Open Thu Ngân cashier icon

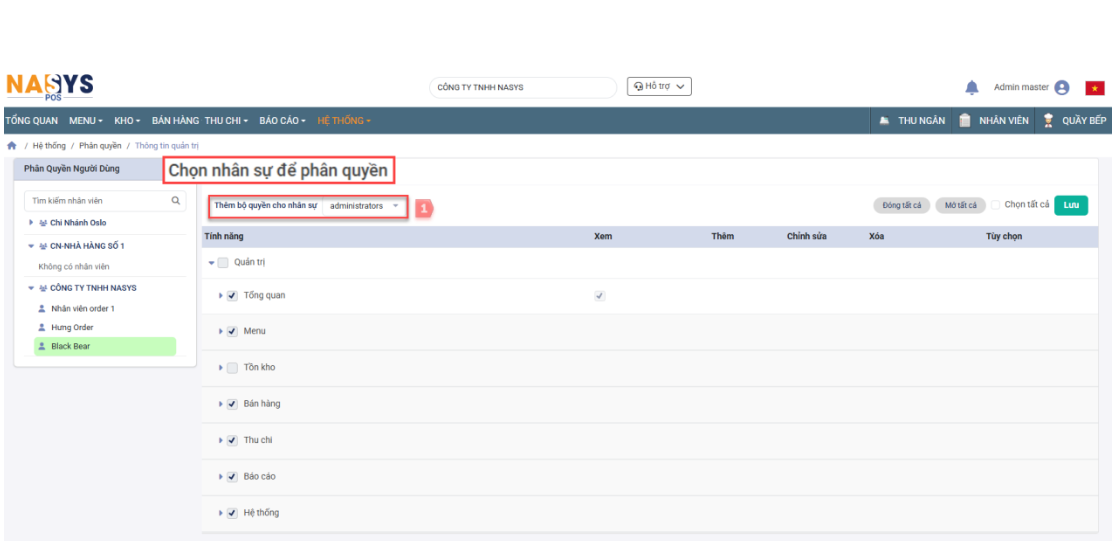886,121
